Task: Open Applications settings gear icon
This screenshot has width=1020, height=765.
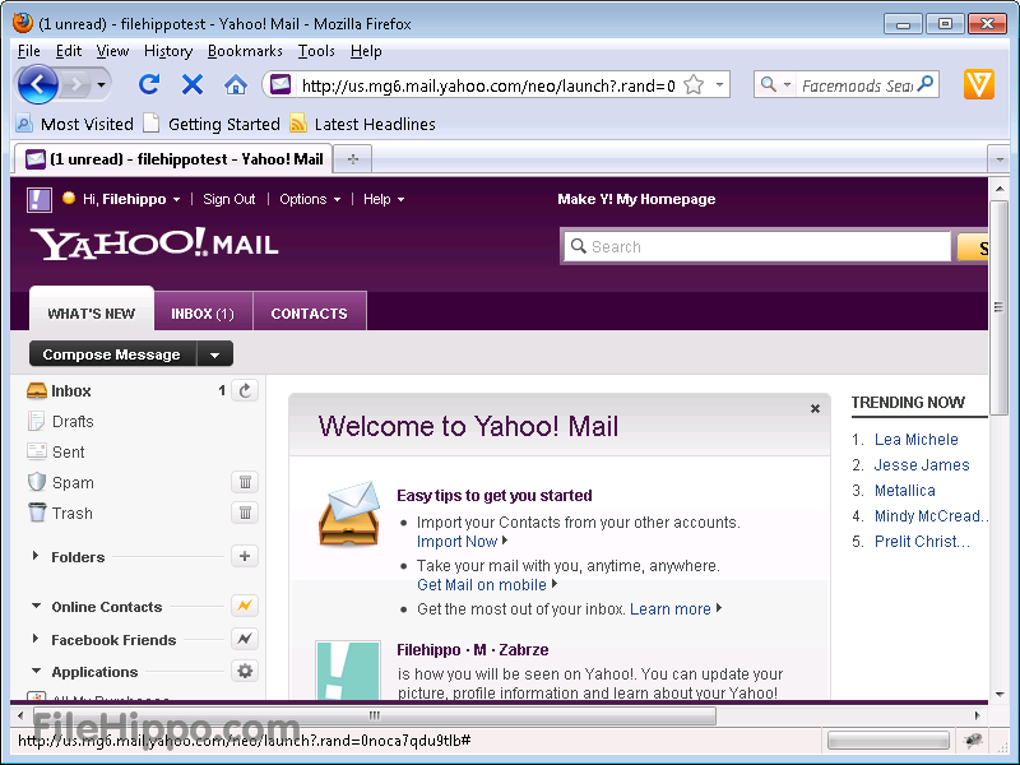Action: [244, 672]
